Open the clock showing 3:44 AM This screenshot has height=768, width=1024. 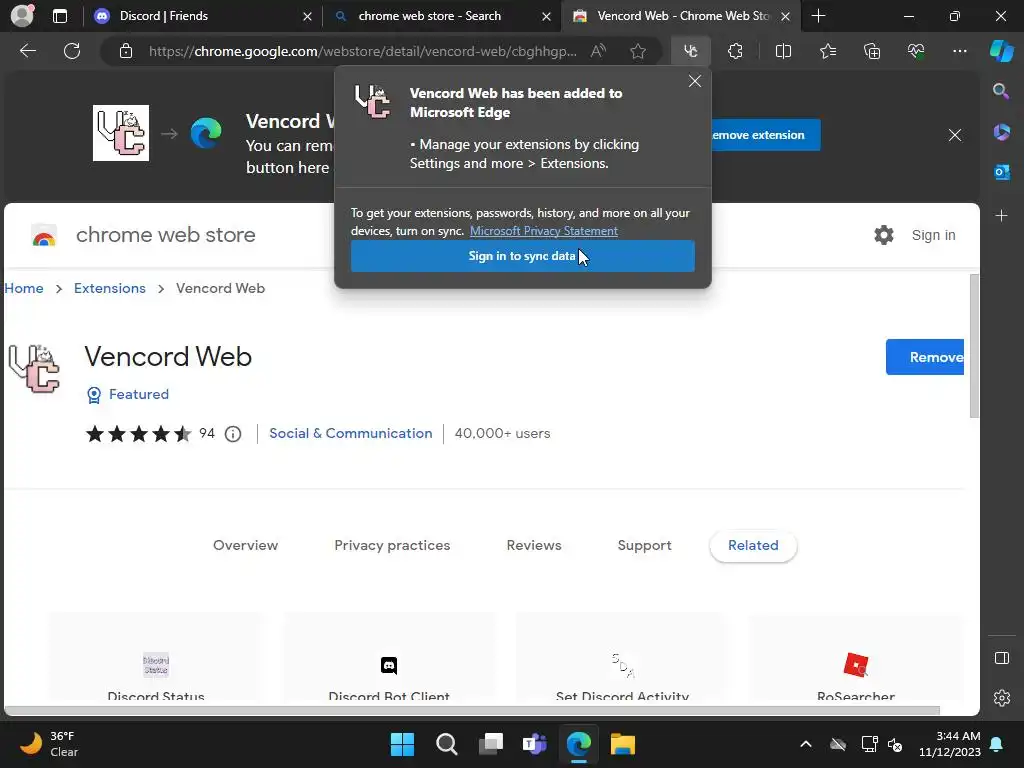click(x=950, y=744)
